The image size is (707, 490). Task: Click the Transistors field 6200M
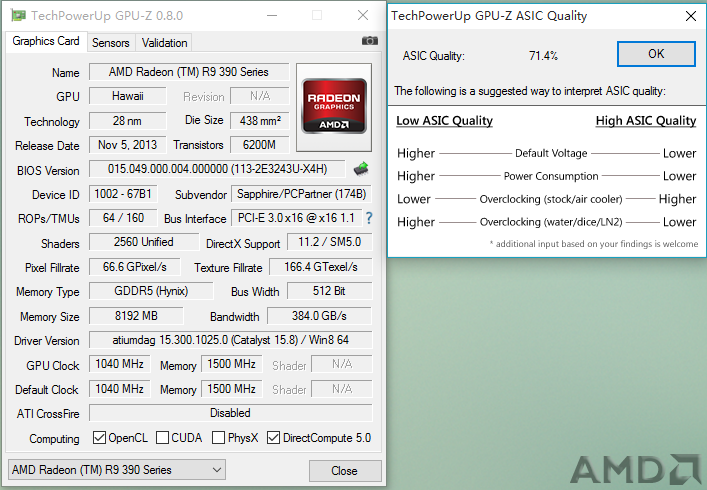point(260,145)
